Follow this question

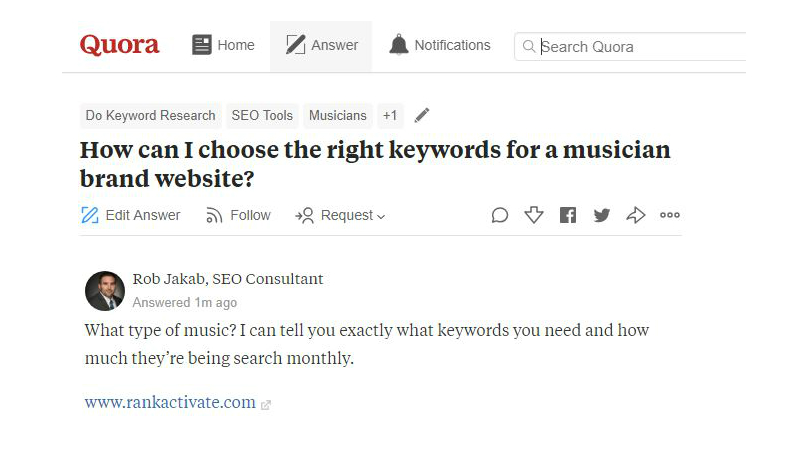coord(238,215)
